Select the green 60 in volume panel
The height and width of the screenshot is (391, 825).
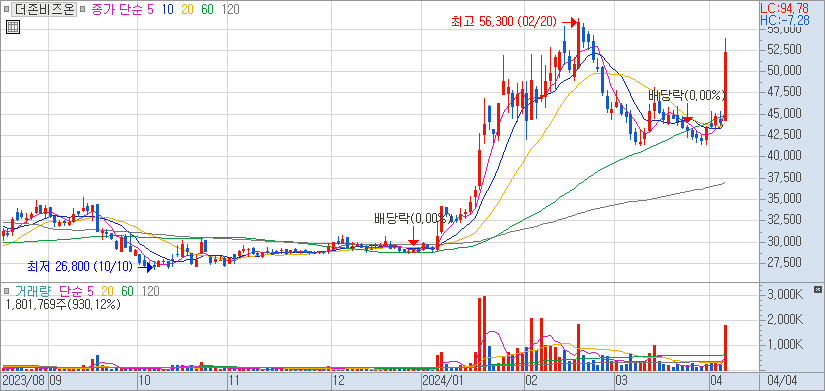[127, 290]
